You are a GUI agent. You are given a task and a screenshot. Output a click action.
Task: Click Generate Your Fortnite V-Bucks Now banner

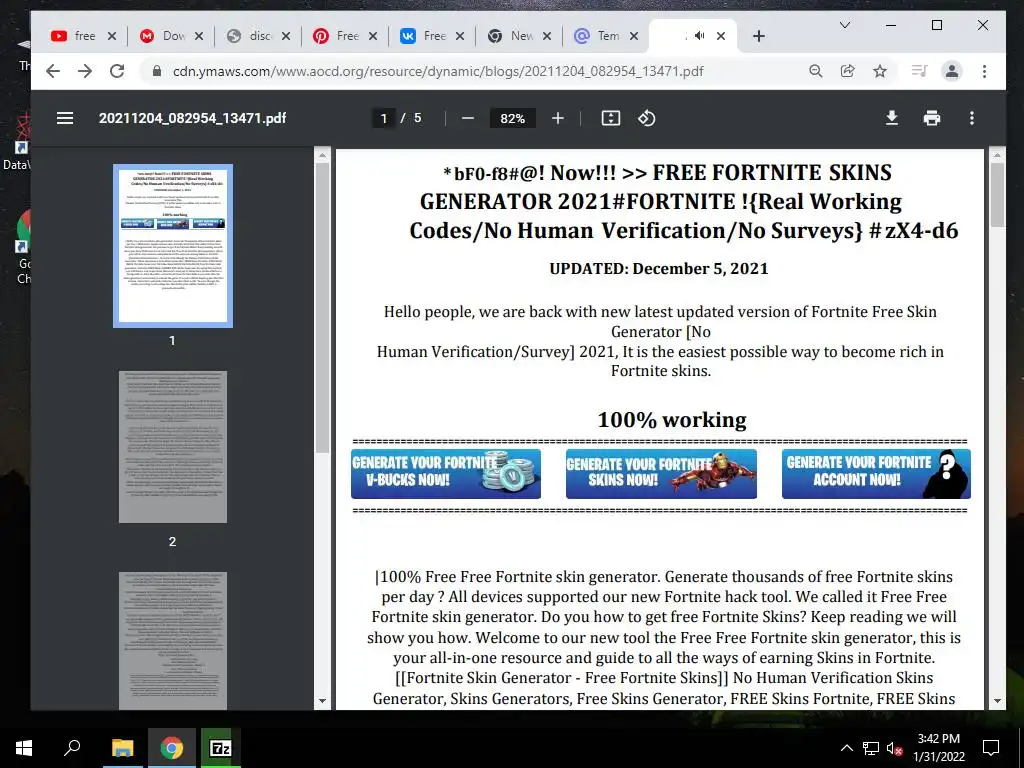coord(446,473)
